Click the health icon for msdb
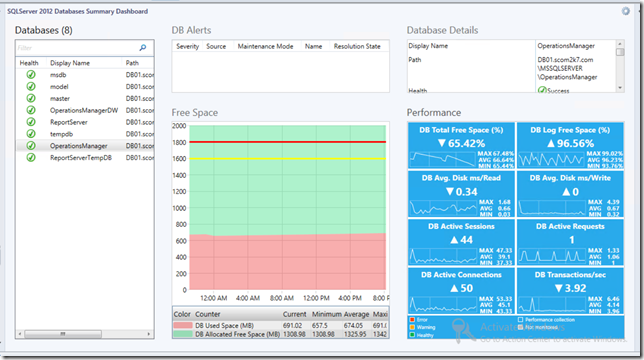644x360 pixels. (x=31, y=75)
